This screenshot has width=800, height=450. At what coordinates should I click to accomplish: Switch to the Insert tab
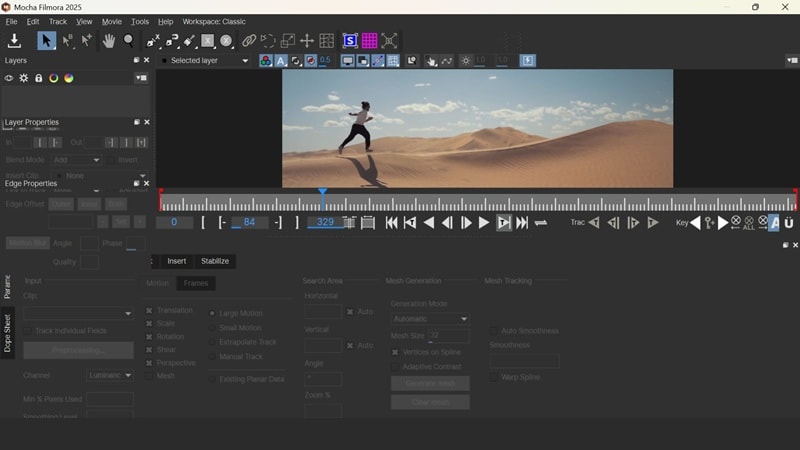[x=177, y=261]
